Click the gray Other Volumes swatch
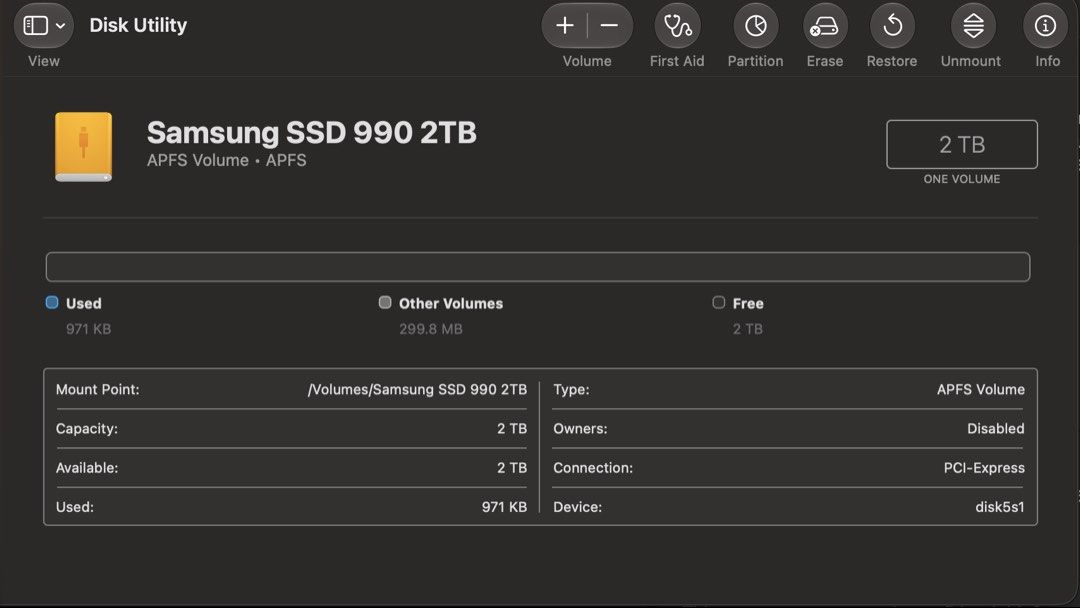This screenshot has width=1080, height=608. coord(385,302)
